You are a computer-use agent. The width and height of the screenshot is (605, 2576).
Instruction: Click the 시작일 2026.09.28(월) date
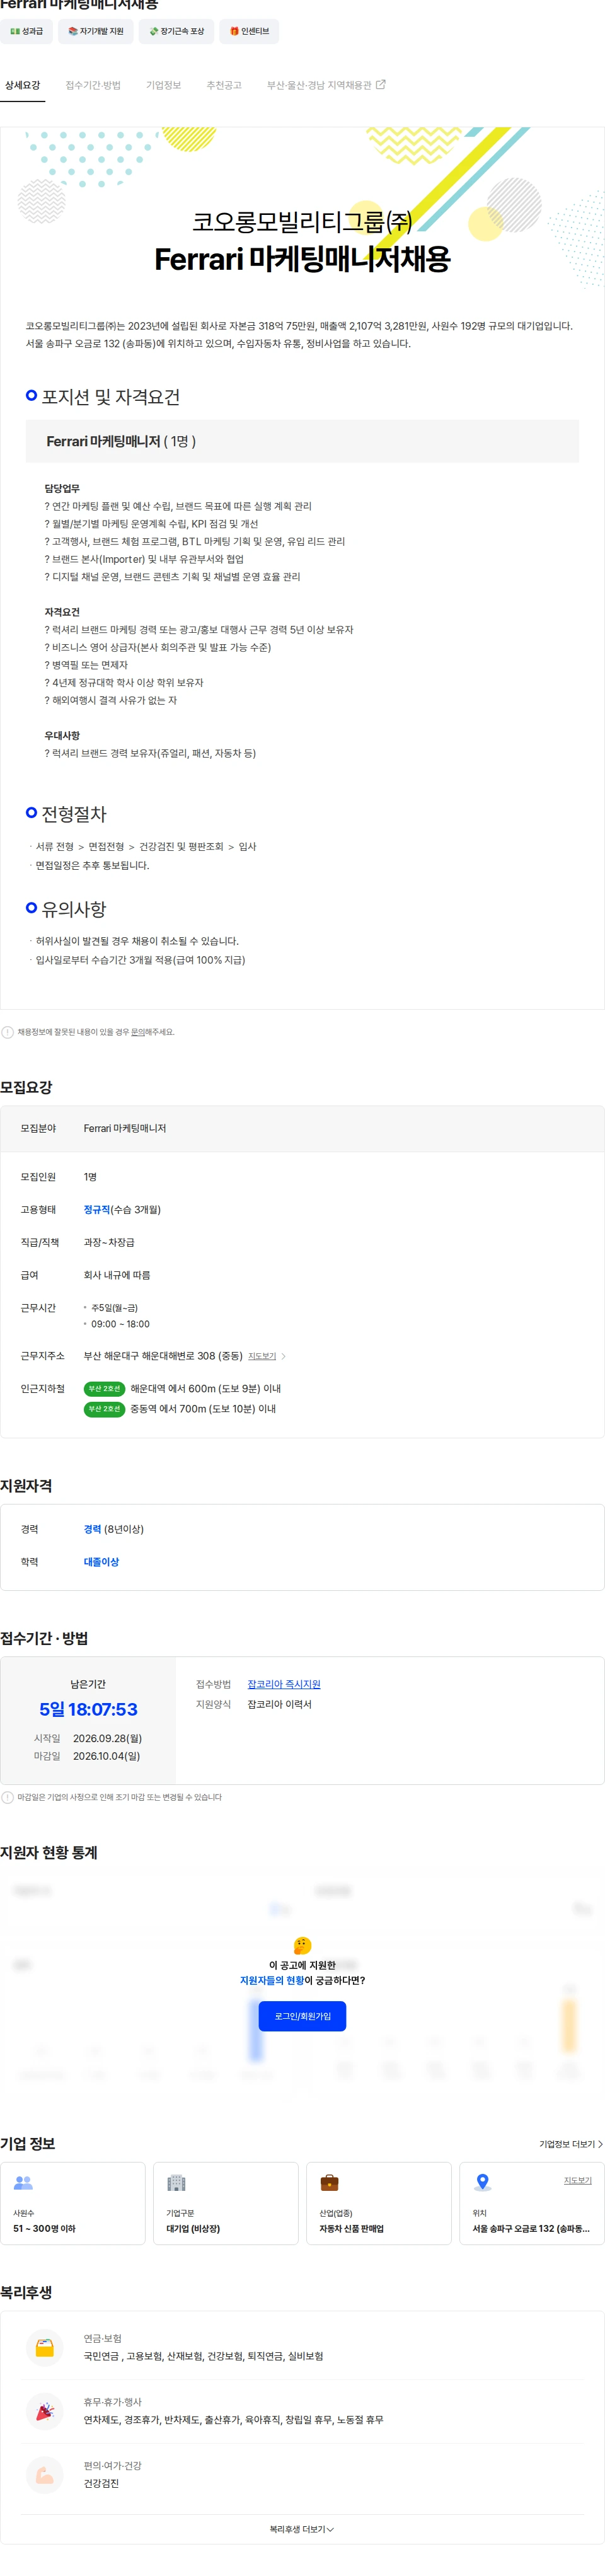[x=107, y=1739]
